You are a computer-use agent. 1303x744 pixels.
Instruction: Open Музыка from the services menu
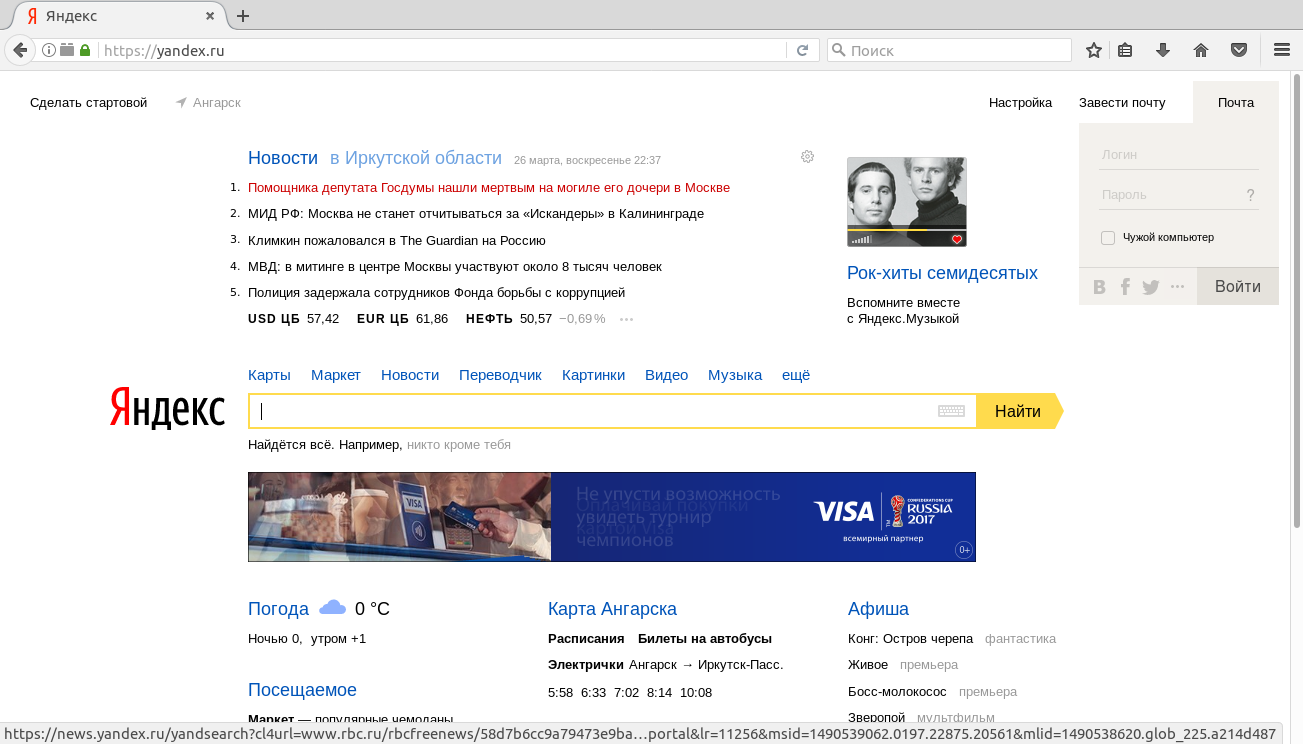[x=735, y=375]
